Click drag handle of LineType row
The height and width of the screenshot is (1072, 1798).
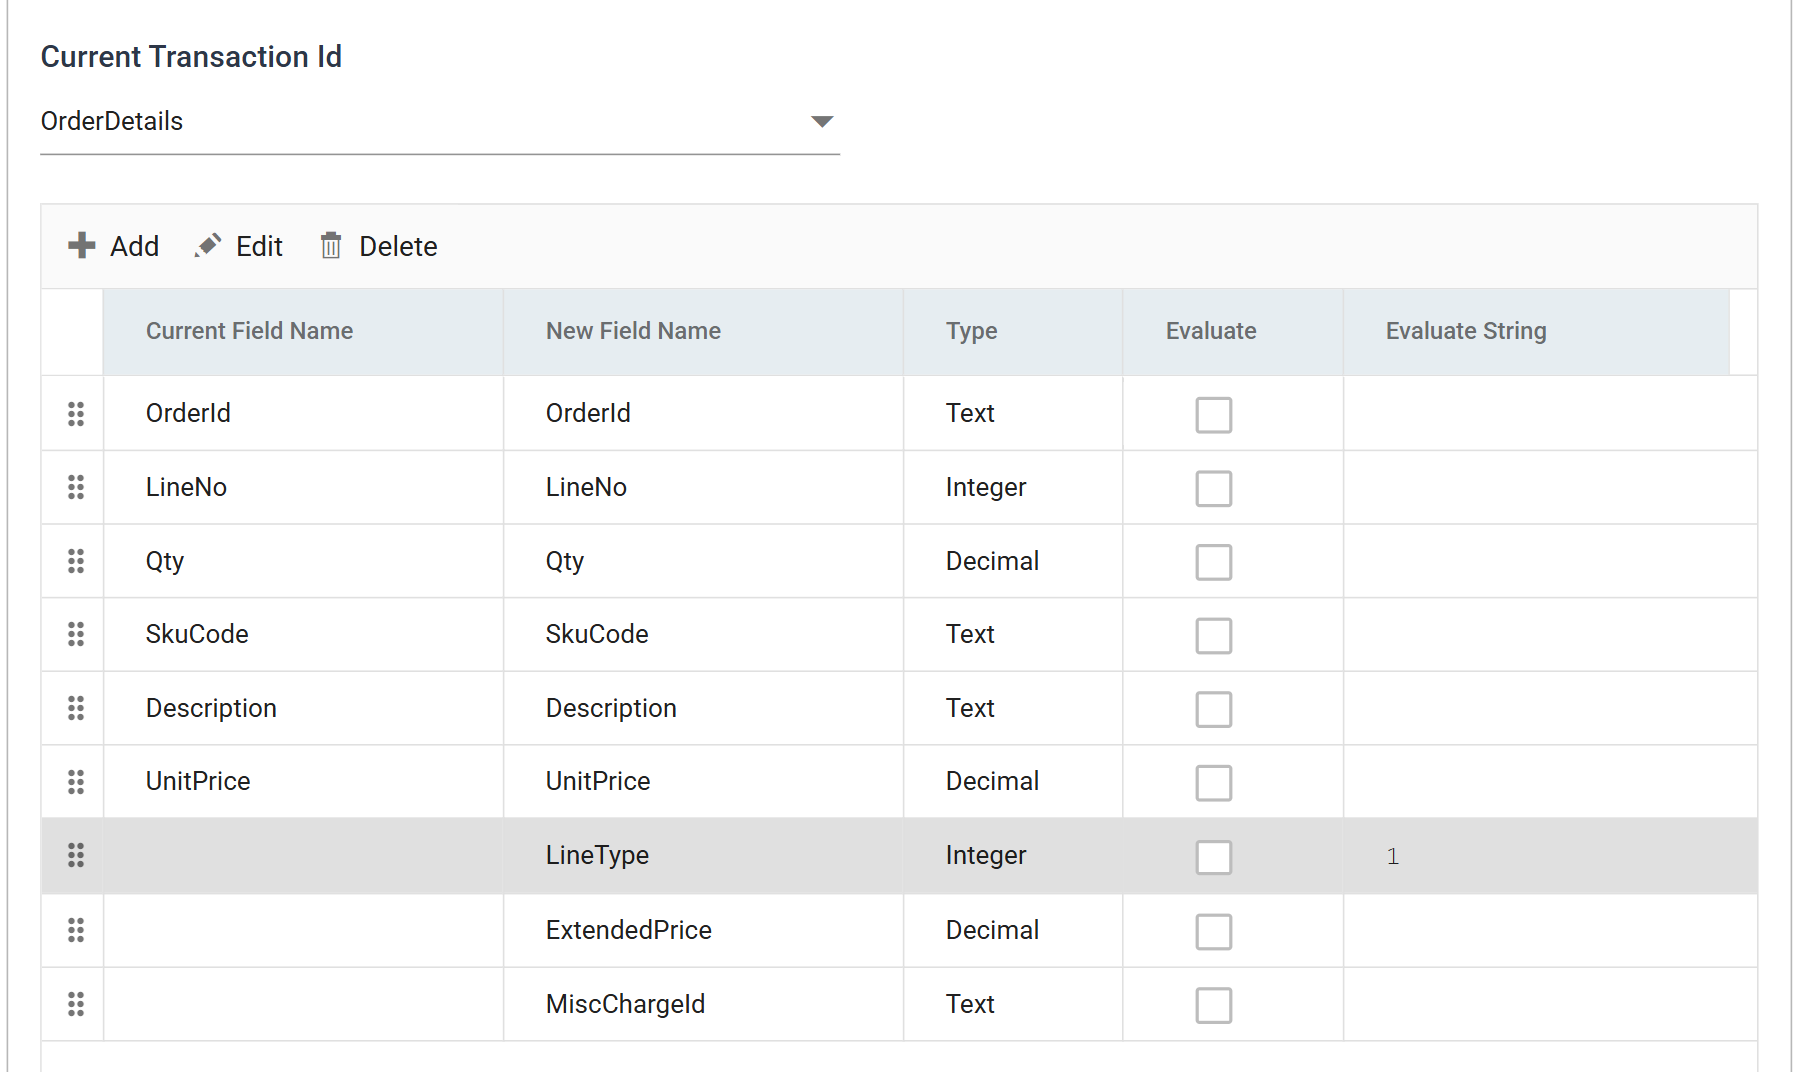[x=76, y=855]
